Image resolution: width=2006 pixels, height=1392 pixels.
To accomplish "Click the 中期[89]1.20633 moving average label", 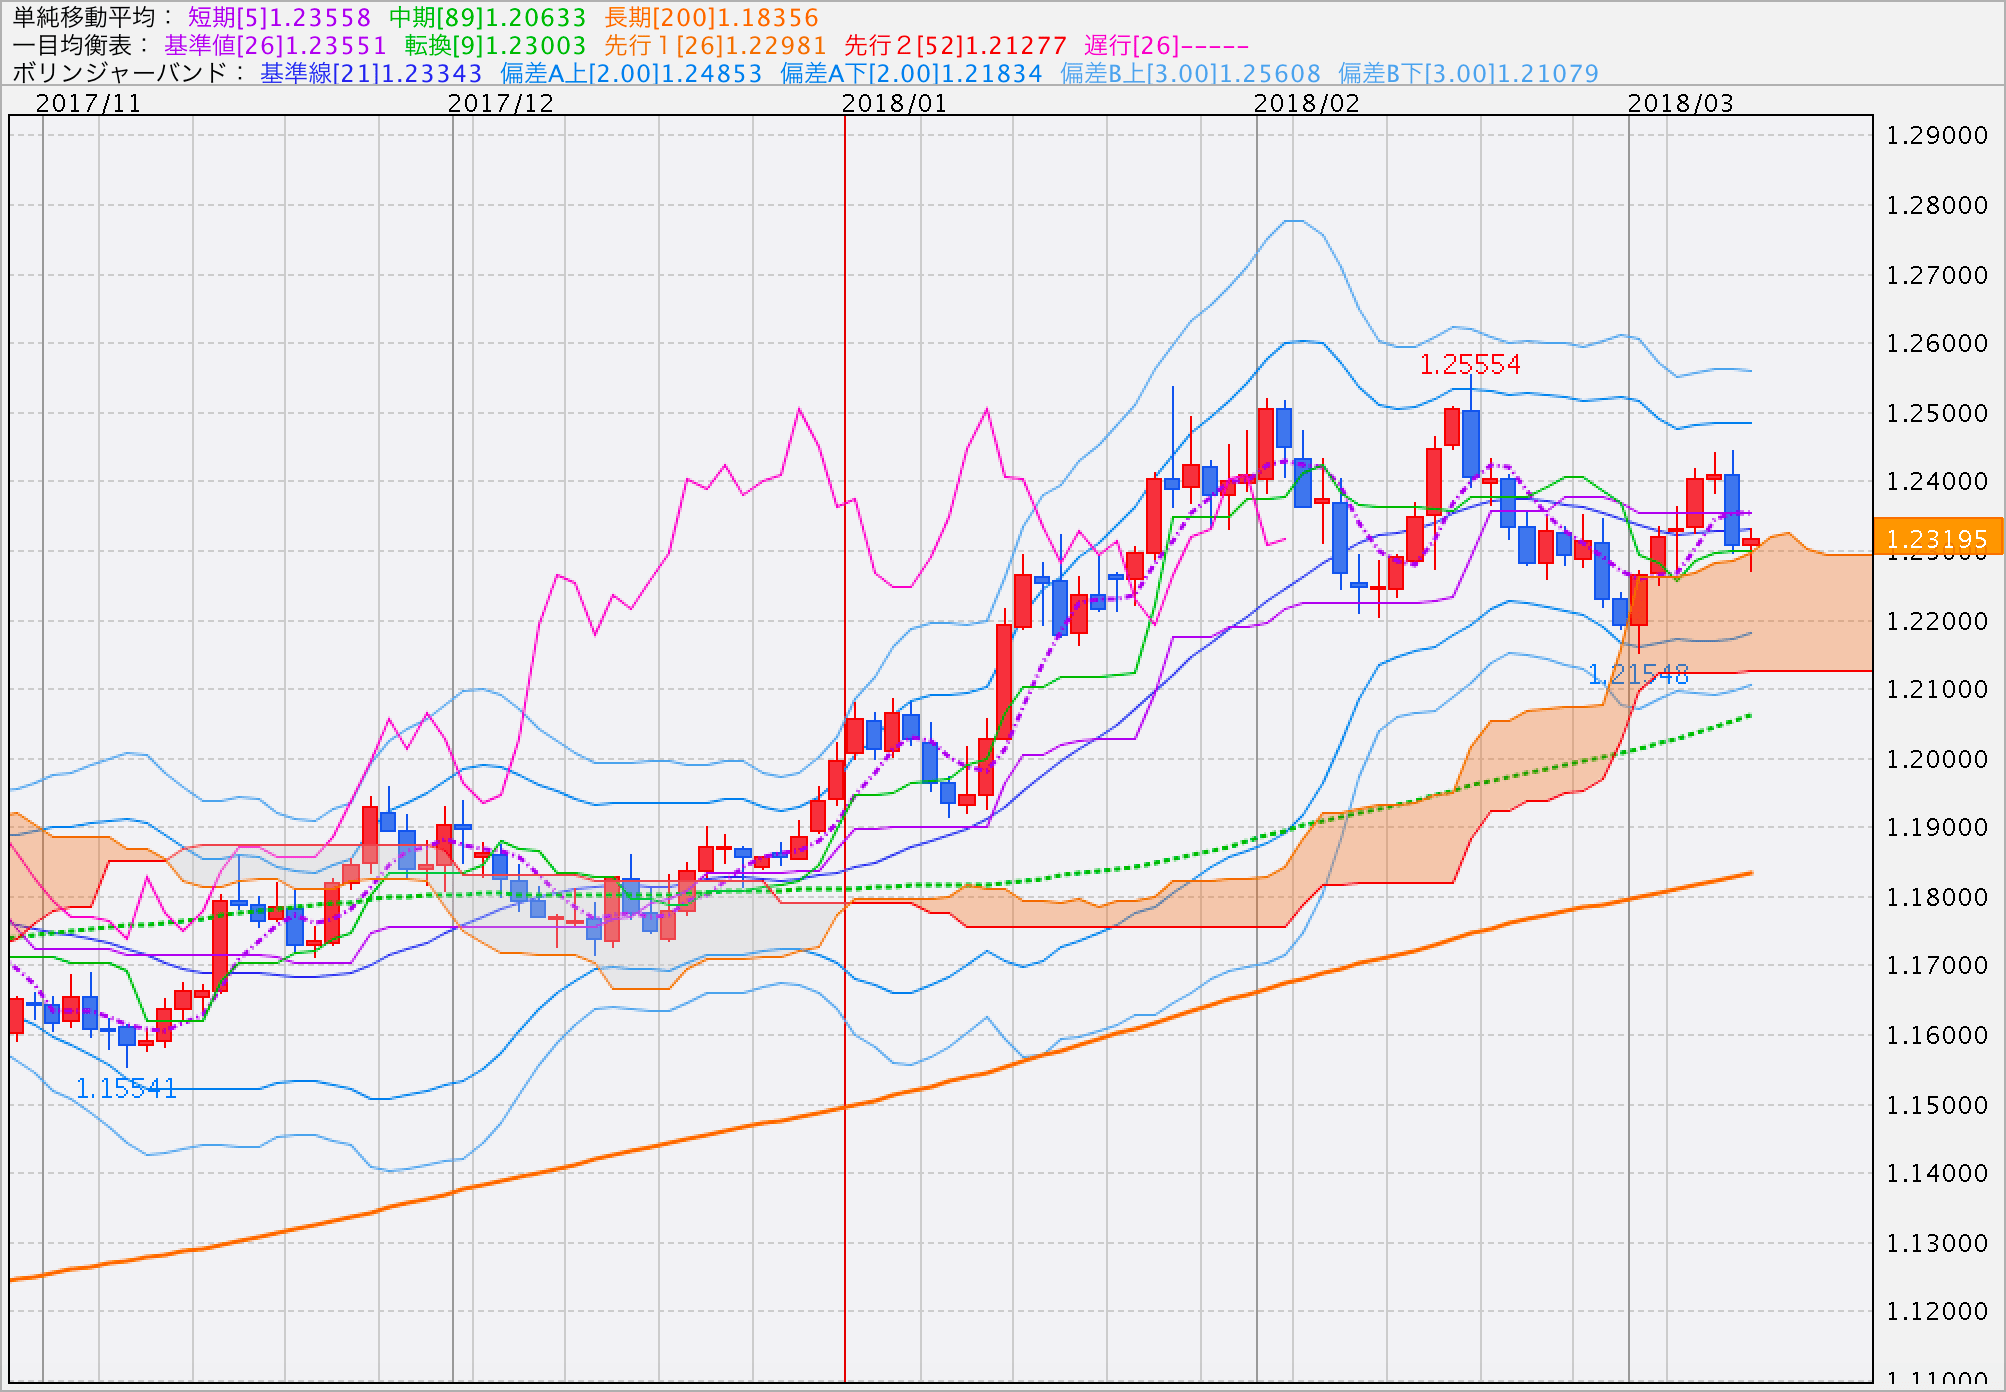I will coord(487,17).
